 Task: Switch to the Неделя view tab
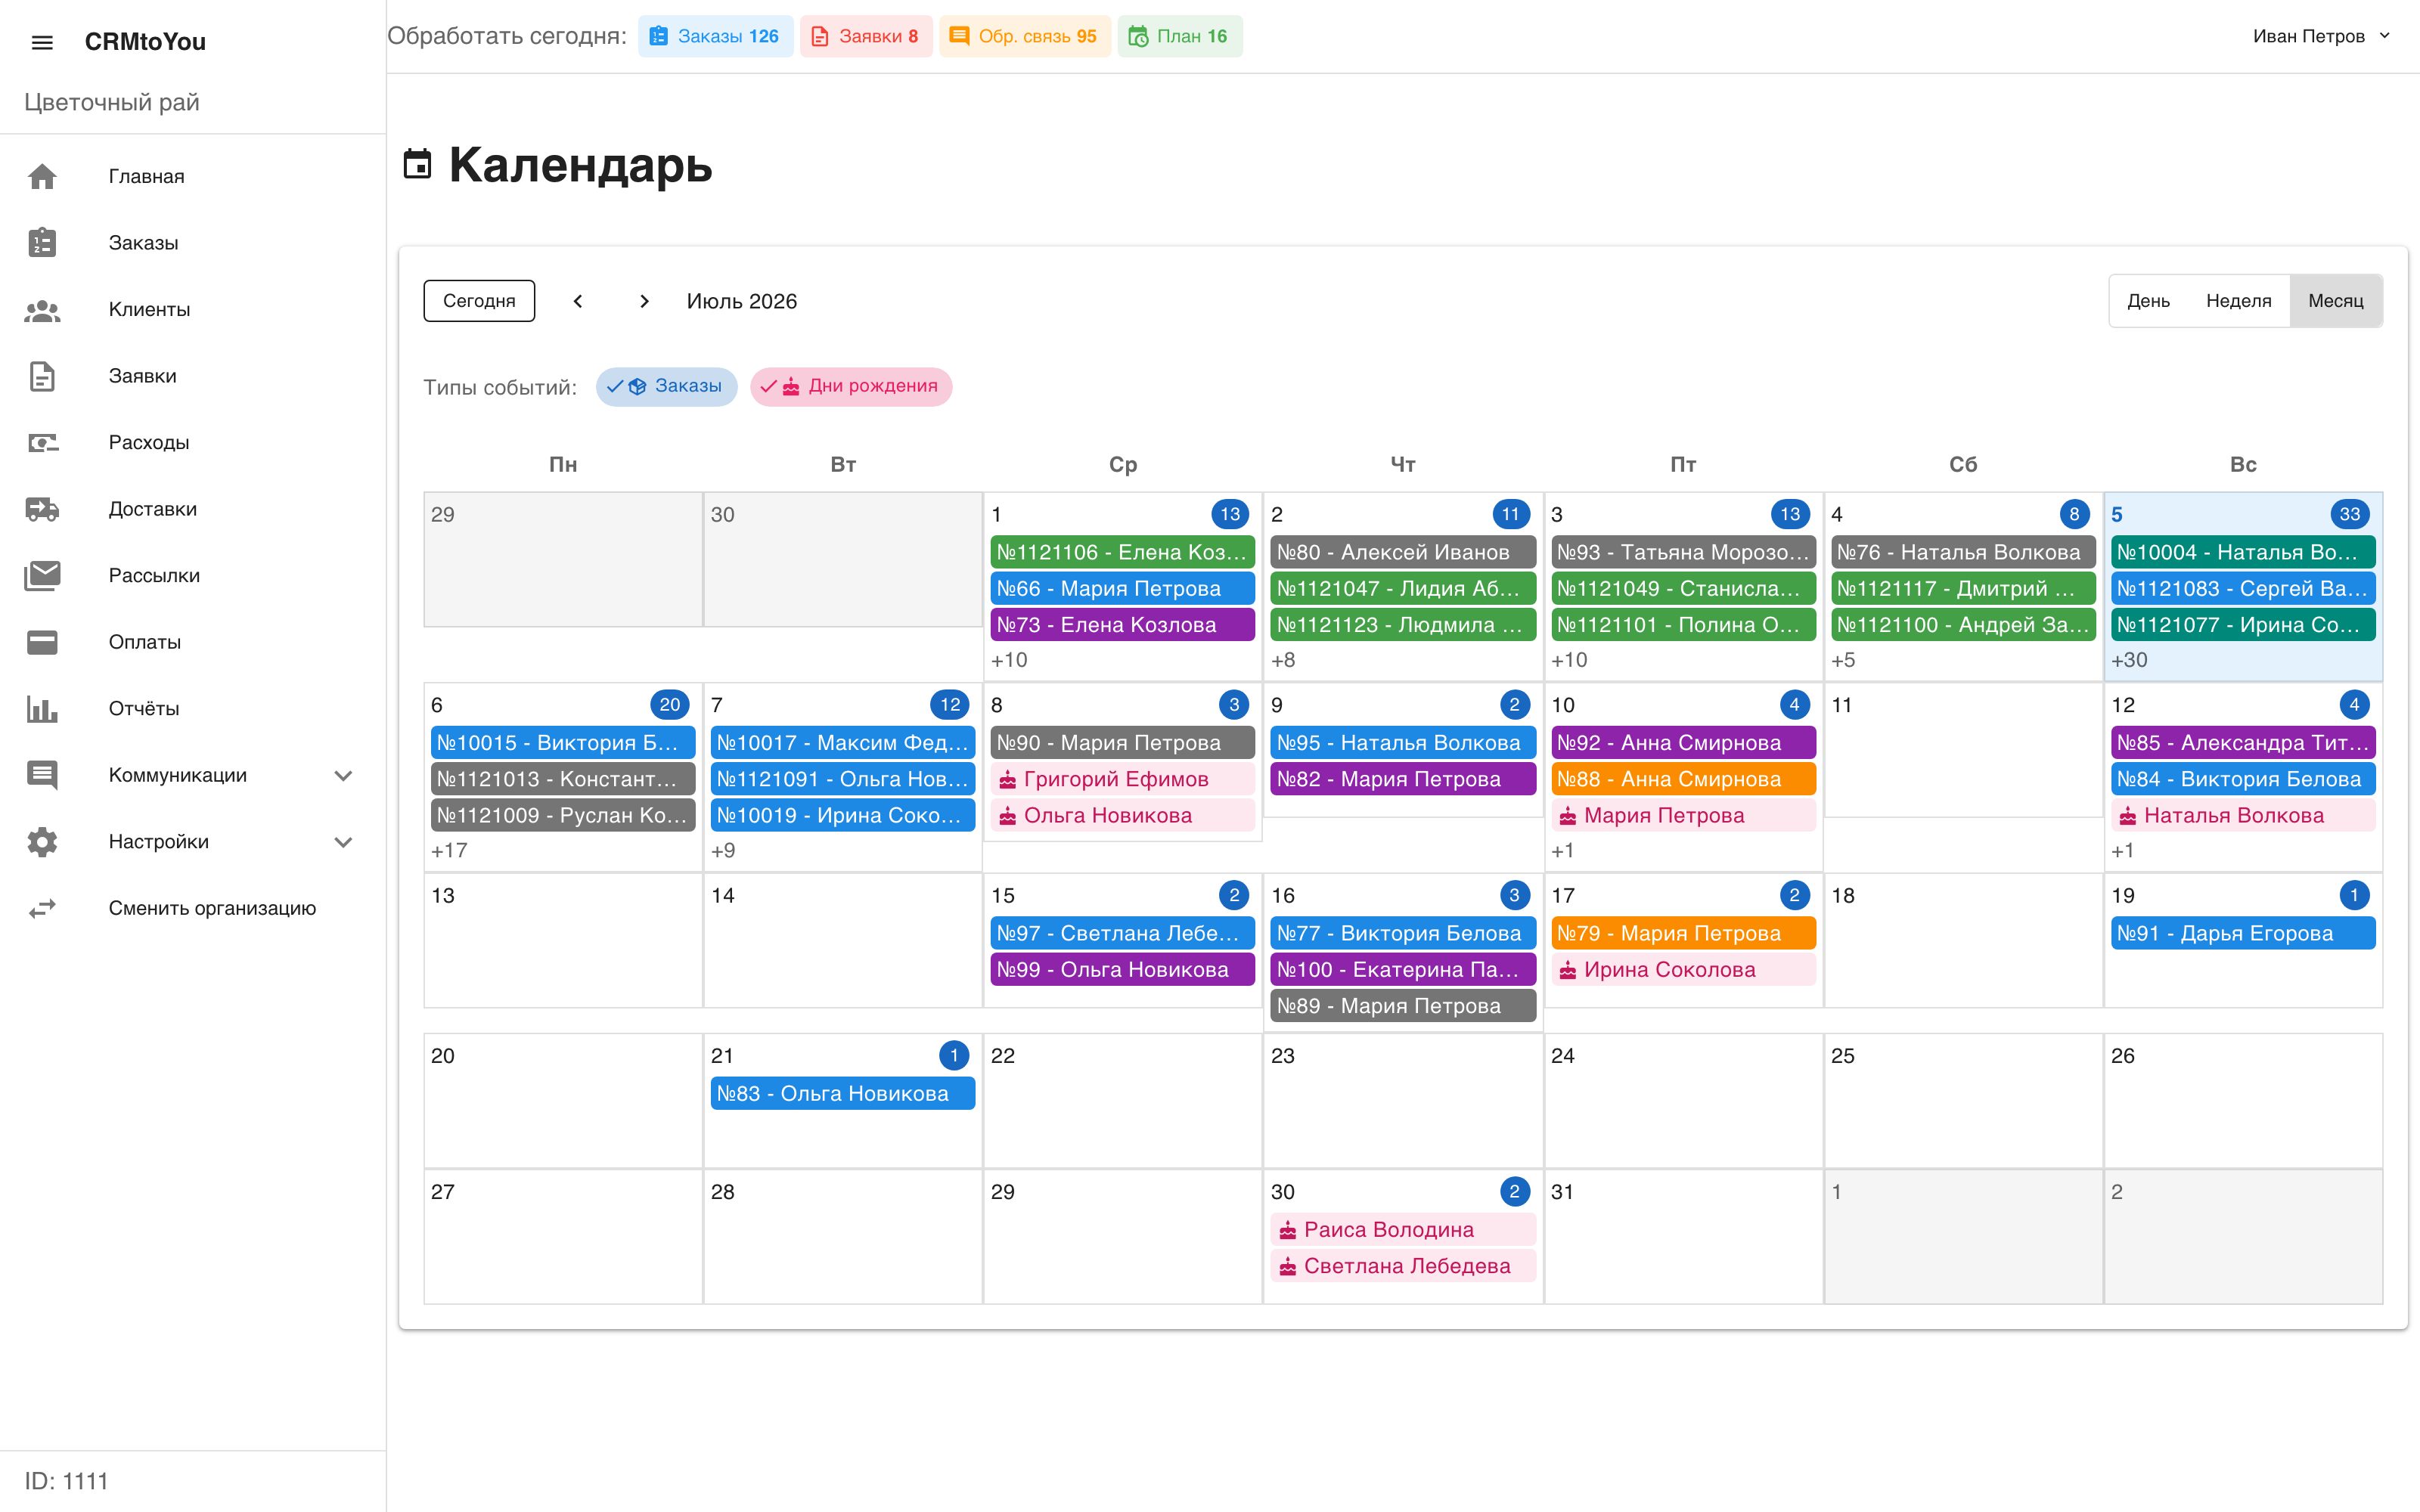pos(2238,301)
